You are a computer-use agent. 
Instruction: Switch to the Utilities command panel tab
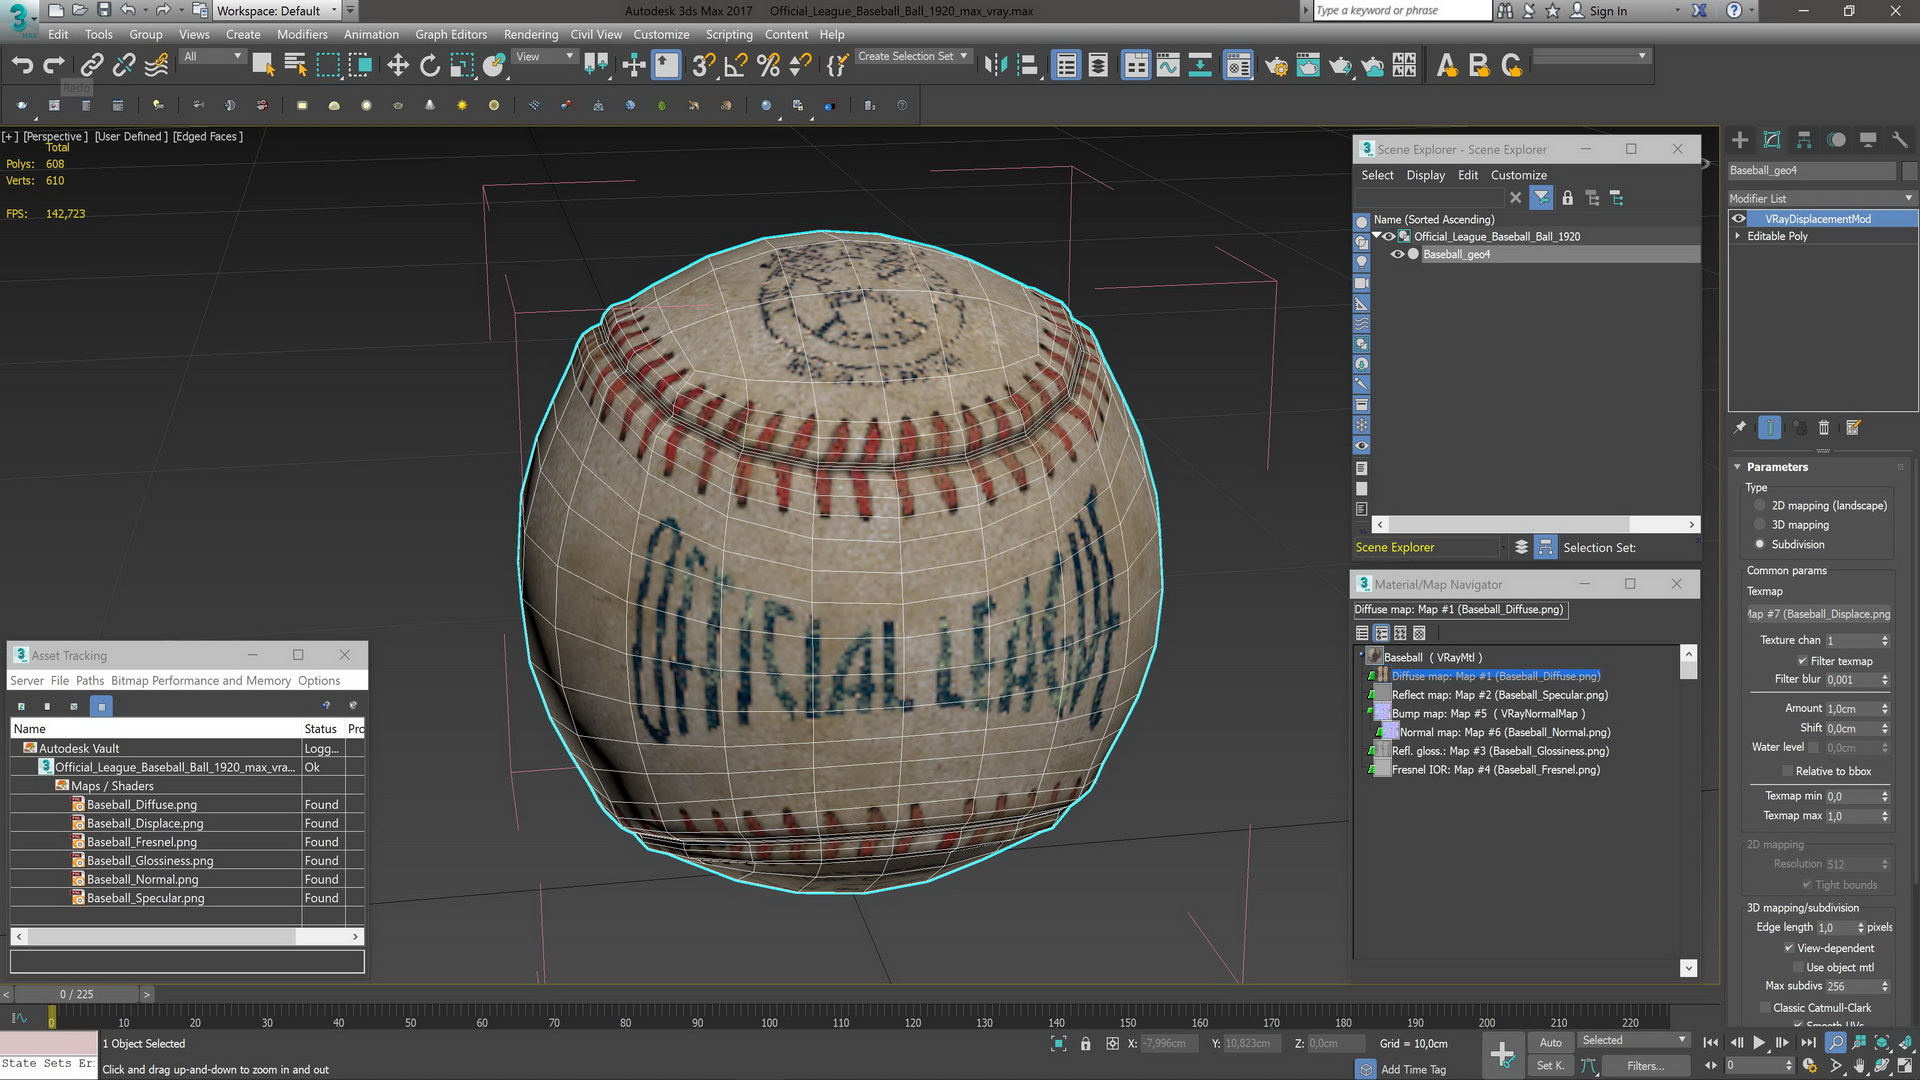1900,140
